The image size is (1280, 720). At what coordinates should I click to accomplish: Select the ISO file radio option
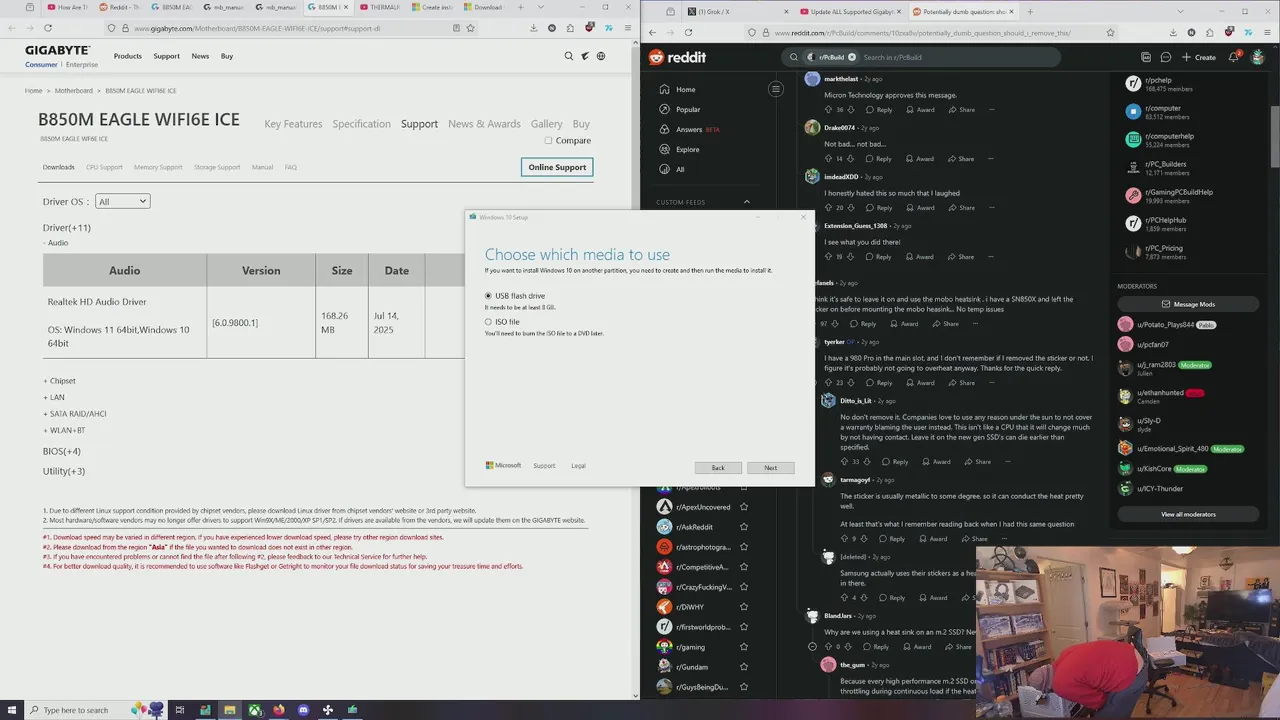click(488, 322)
